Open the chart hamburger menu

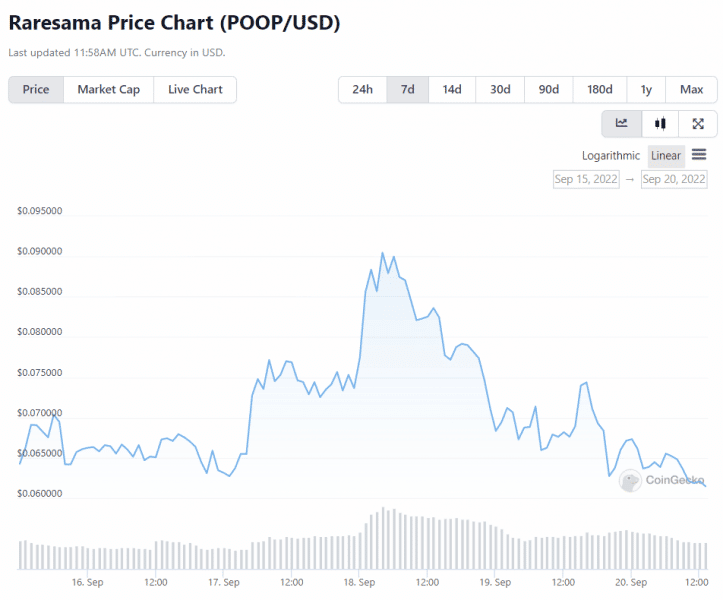pos(699,154)
